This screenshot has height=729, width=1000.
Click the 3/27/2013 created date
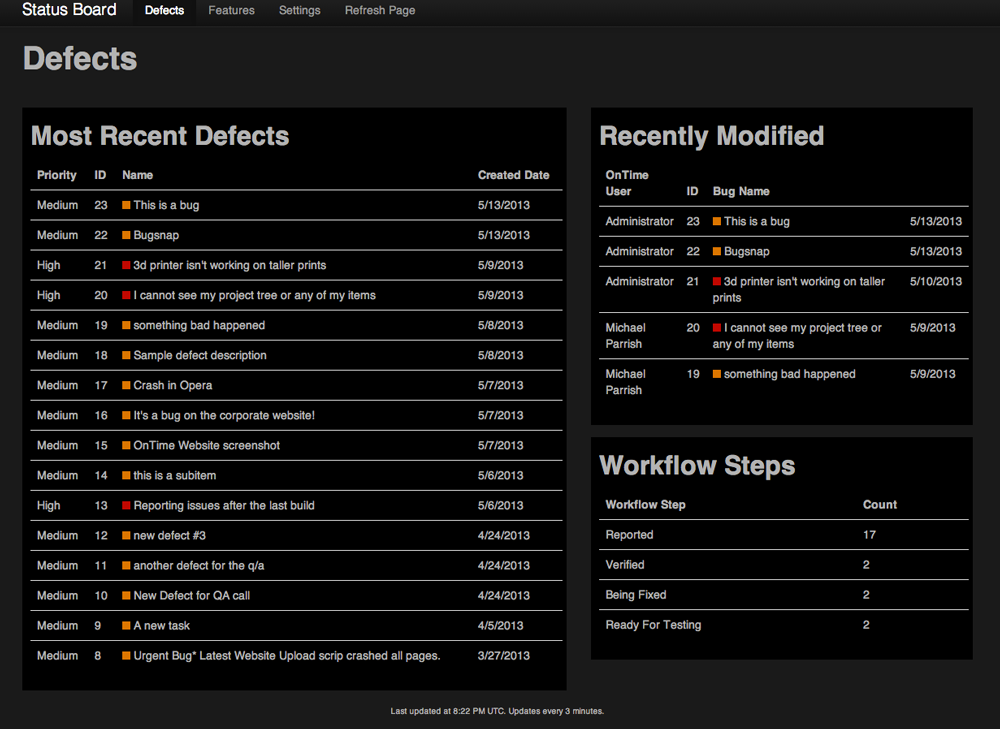tap(504, 656)
